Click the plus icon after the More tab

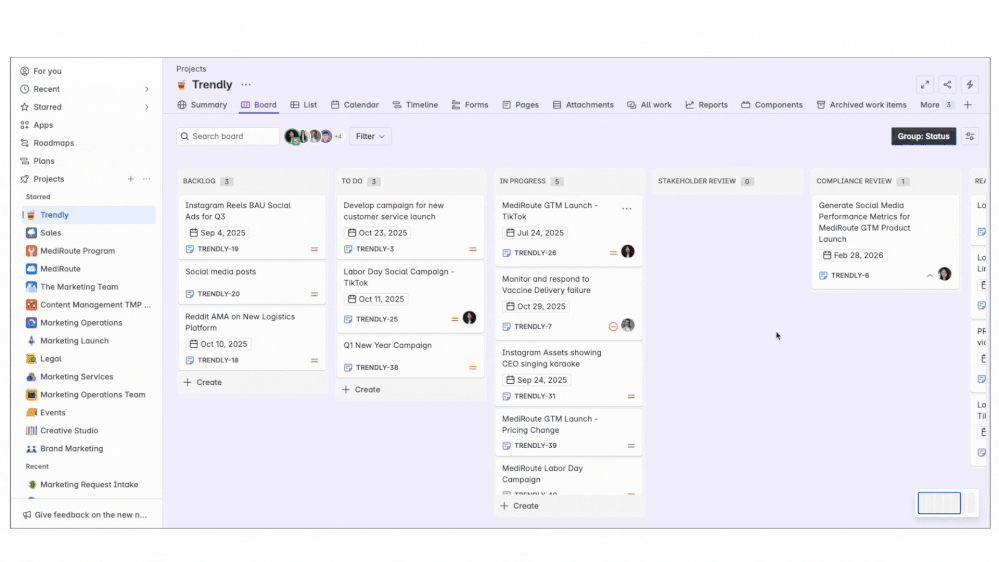click(968, 105)
